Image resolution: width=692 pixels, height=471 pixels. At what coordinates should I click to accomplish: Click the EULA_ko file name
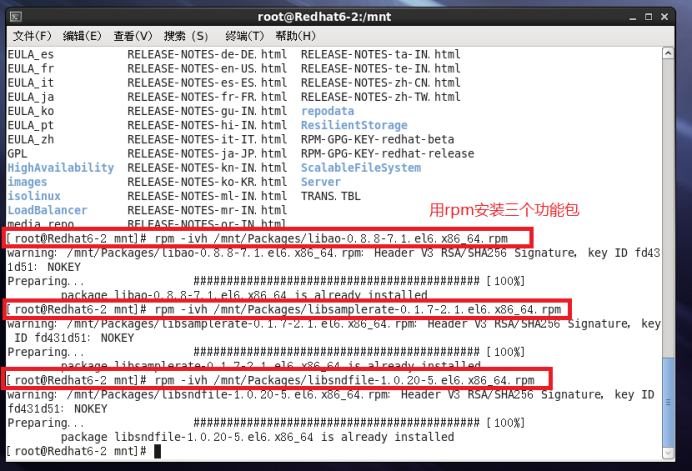tap(31, 111)
